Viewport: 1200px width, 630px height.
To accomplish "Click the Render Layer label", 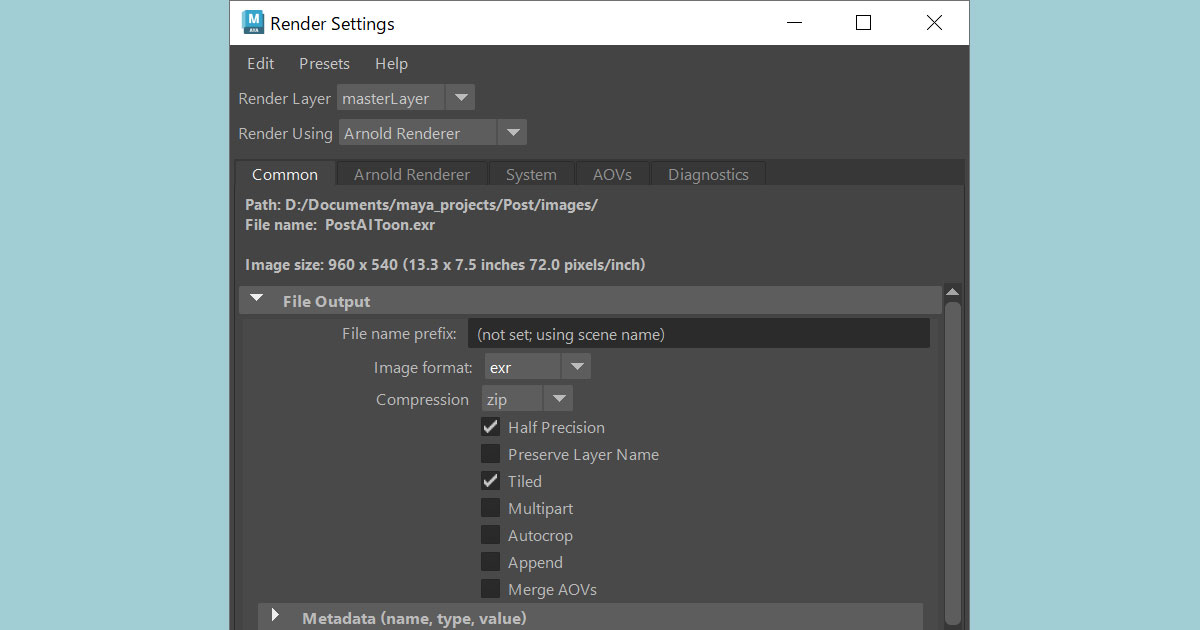I will 284,99.
